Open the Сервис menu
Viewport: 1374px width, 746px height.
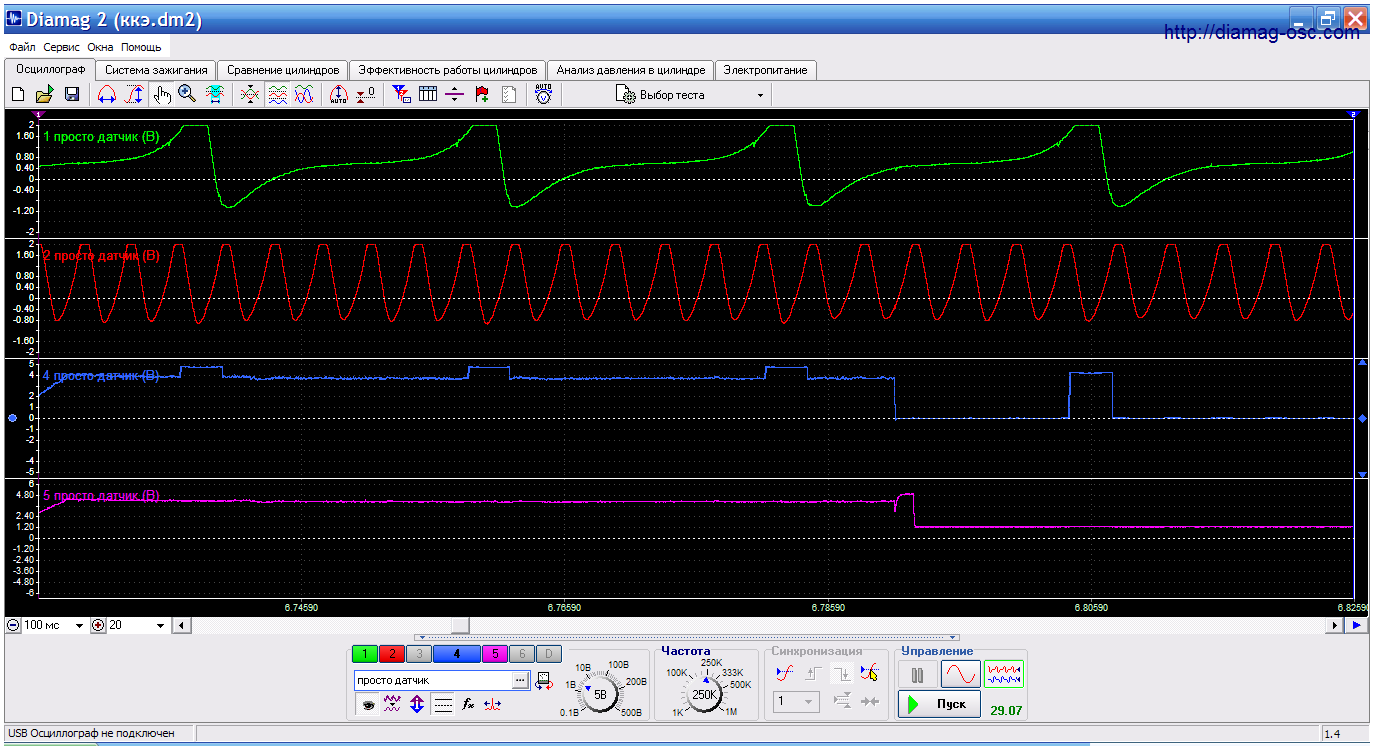click(62, 47)
